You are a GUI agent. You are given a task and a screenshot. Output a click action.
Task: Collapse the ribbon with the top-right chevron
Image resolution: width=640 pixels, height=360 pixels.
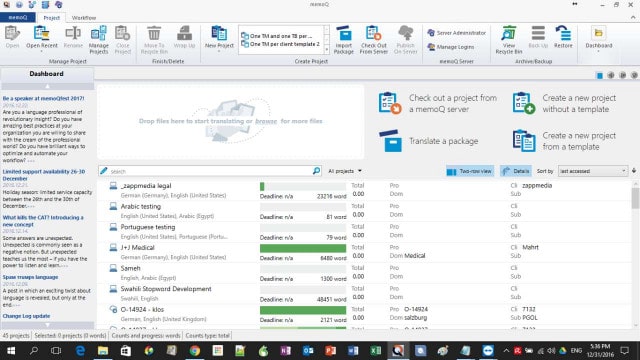[633, 18]
